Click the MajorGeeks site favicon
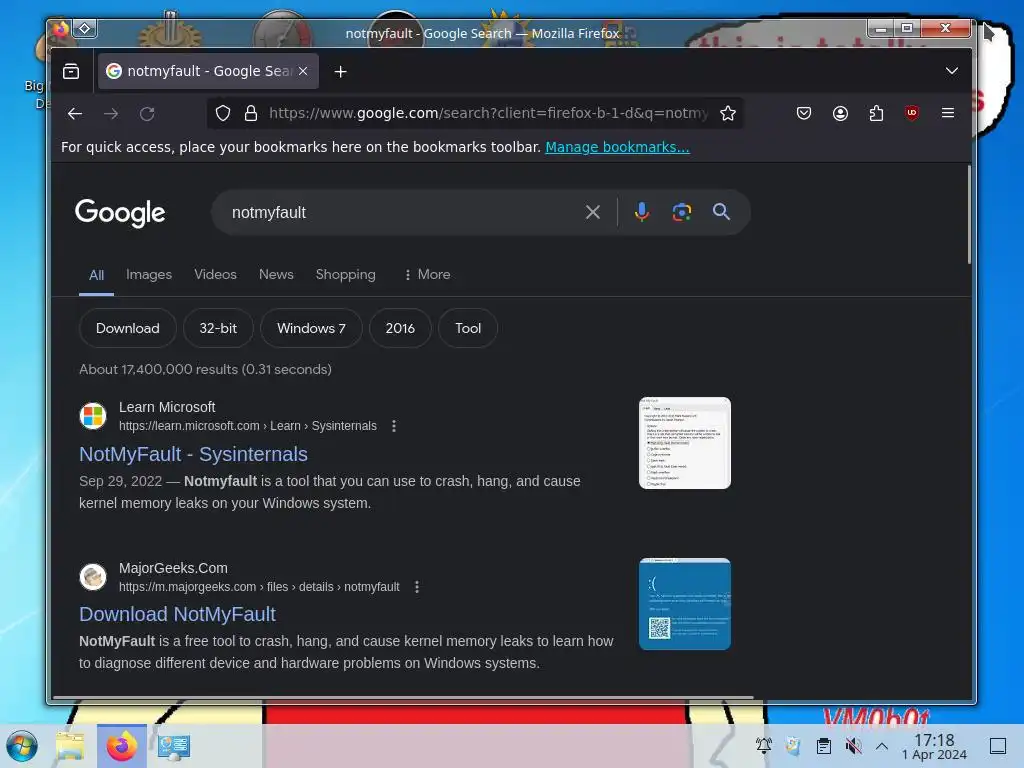Screen dimensions: 1024x768 93,577
